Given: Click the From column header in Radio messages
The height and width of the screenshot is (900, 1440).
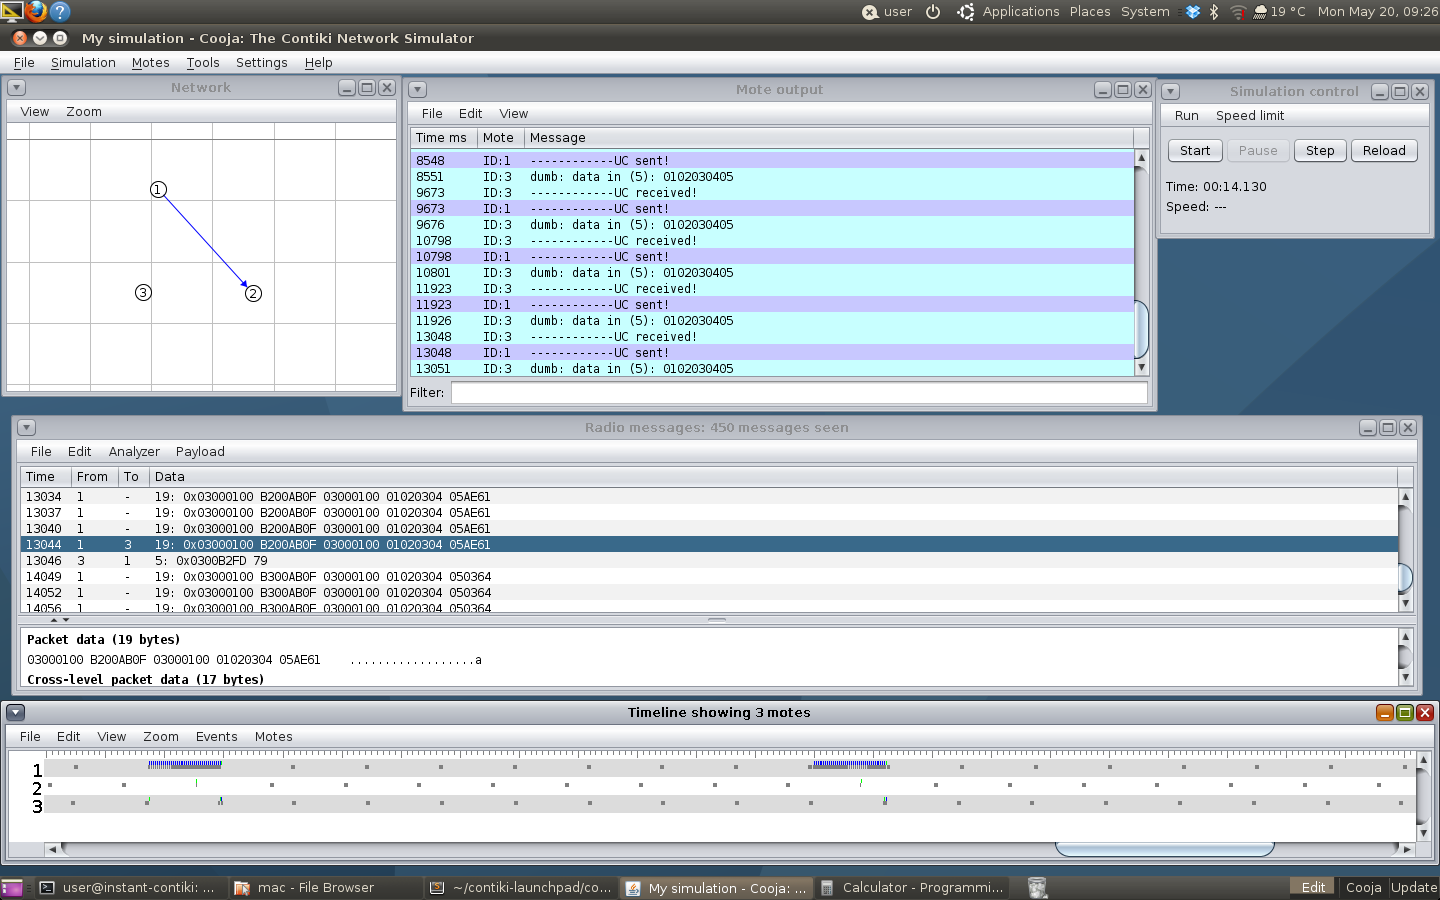Looking at the screenshot, I should pyautogui.click(x=93, y=477).
